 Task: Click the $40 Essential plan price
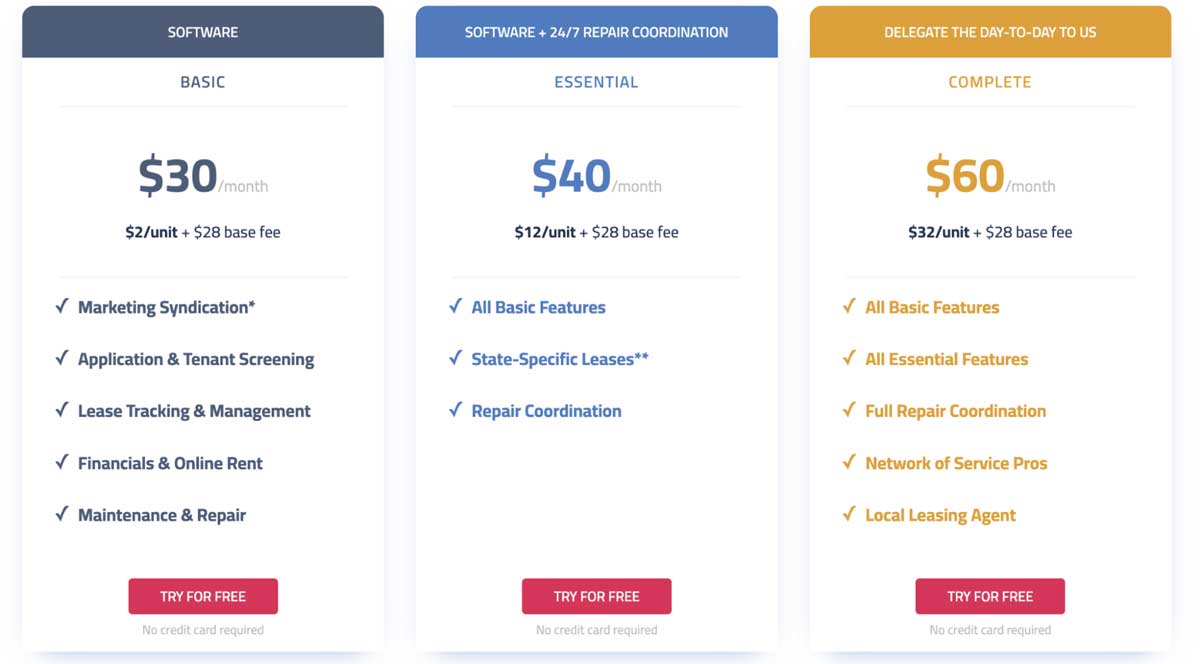[x=571, y=176]
